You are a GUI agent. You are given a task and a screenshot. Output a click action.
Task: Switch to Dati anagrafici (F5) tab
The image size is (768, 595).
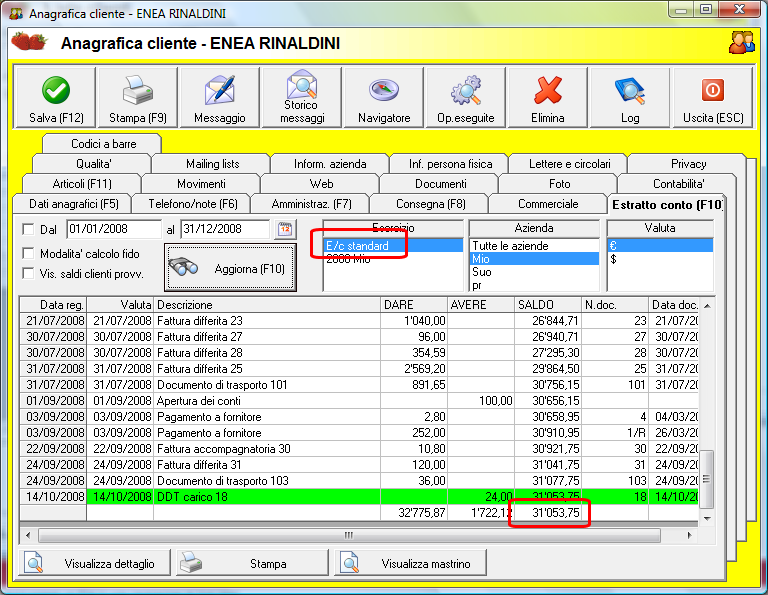coord(73,204)
